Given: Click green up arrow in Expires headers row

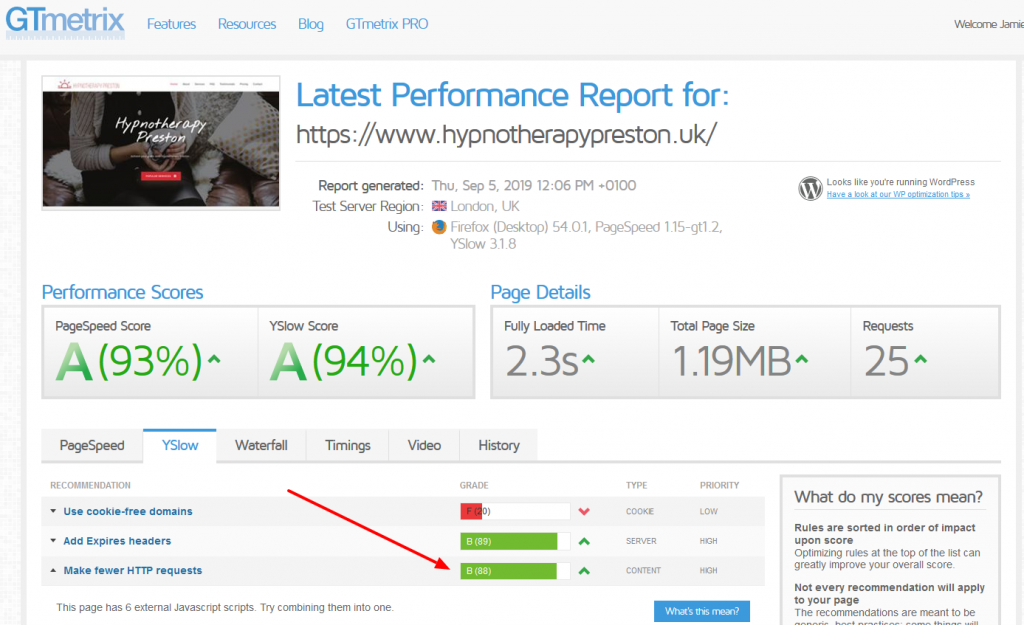Looking at the screenshot, I should 584,541.
